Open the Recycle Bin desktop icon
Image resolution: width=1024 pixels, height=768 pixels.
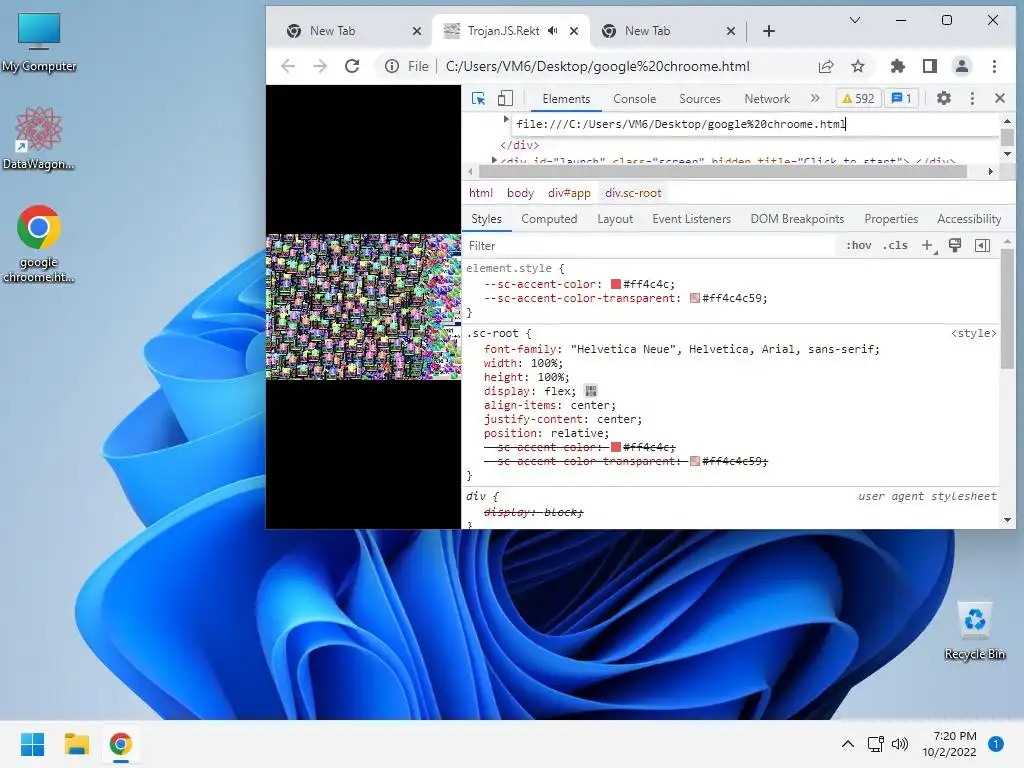tap(974, 631)
